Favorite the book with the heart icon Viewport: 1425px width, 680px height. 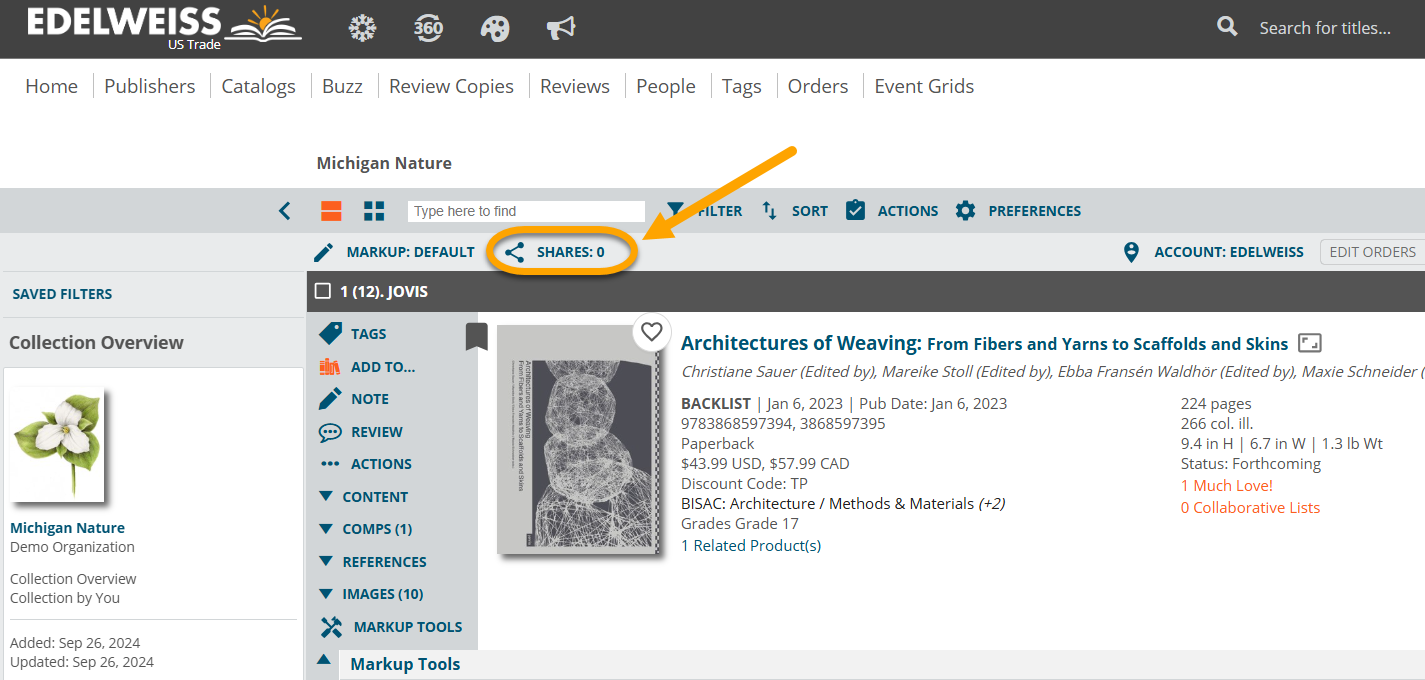click(x=652, y=331)
